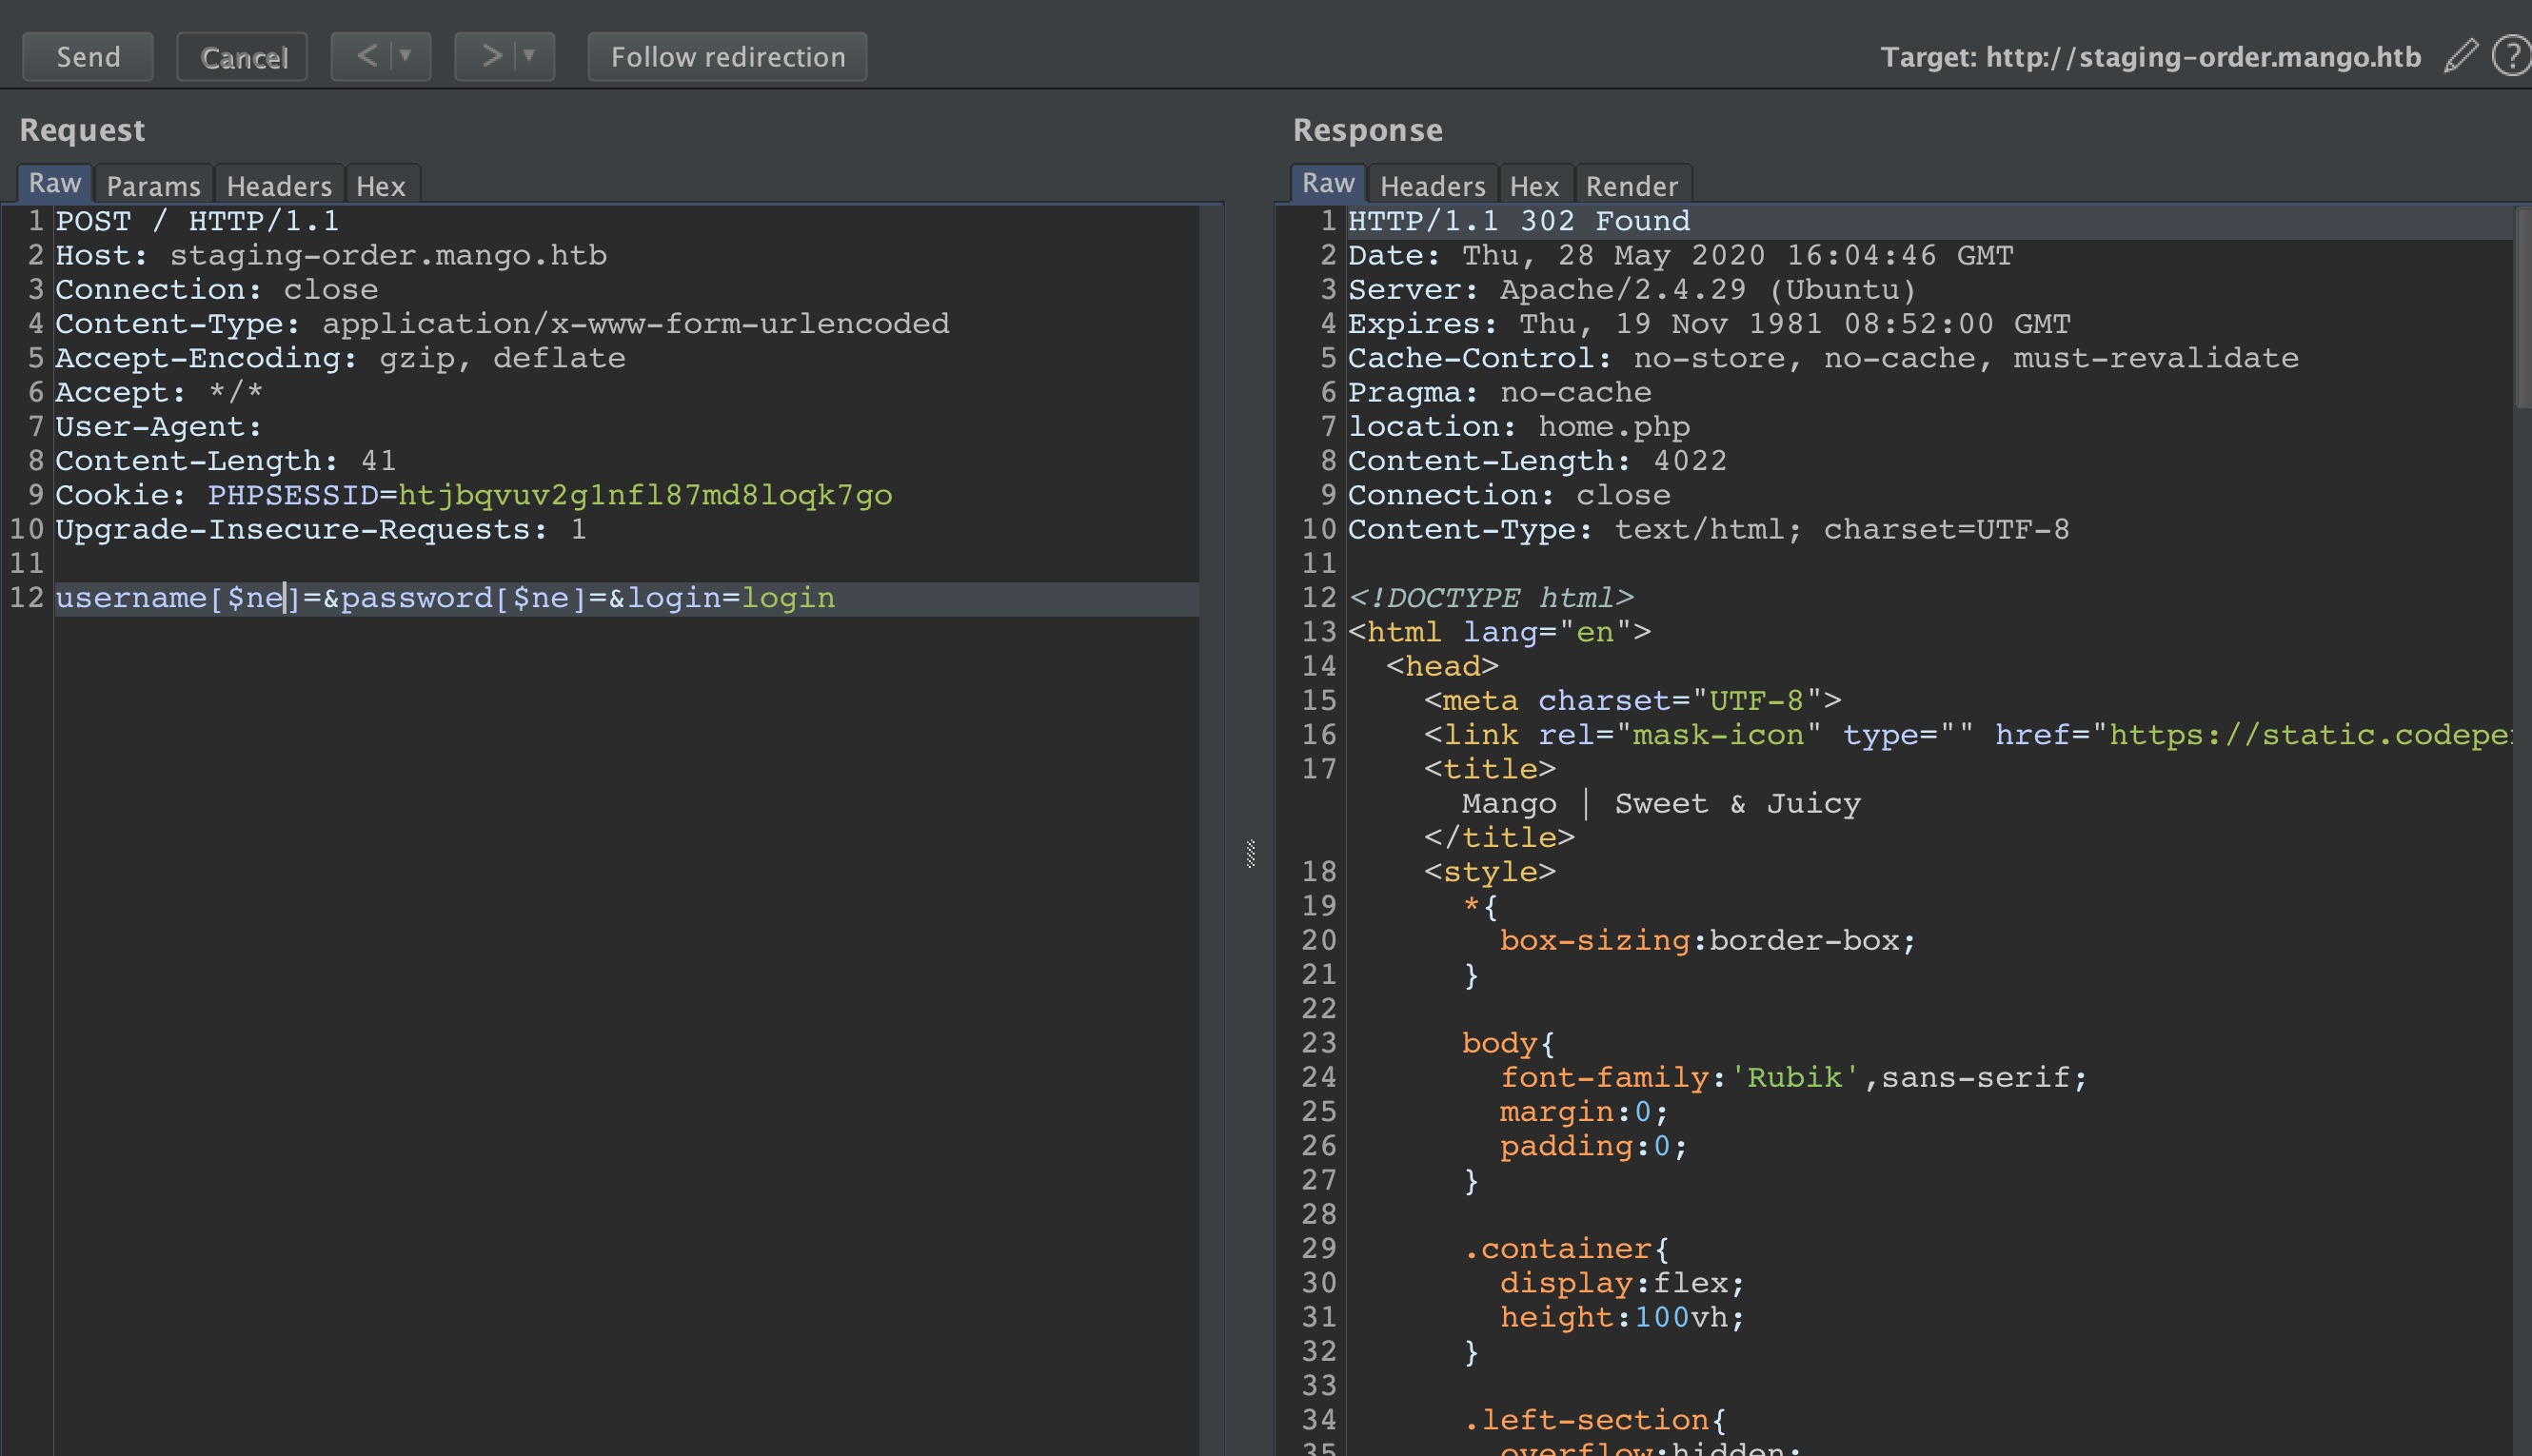The height and width of the screenshot is (1456, 2532).
Task: Click the POST / HTTP/1.1 request line
Action: tap(197, 221)
